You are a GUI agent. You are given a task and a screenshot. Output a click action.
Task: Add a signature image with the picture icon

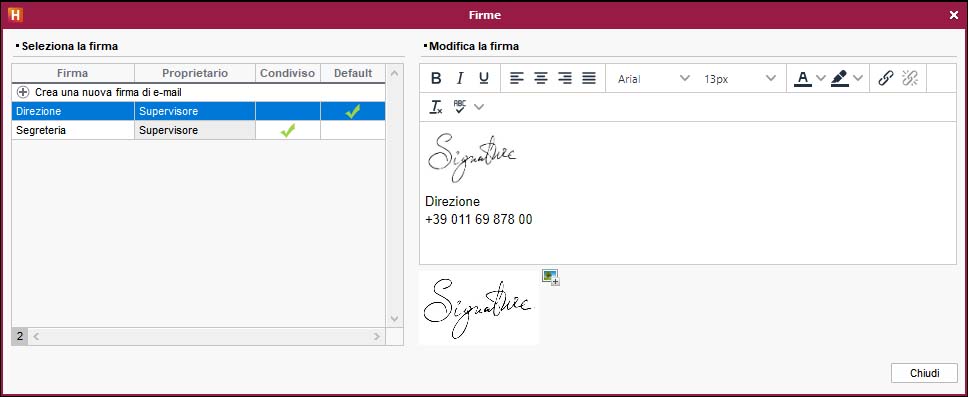pyautogui.click(x=550, y=277)
